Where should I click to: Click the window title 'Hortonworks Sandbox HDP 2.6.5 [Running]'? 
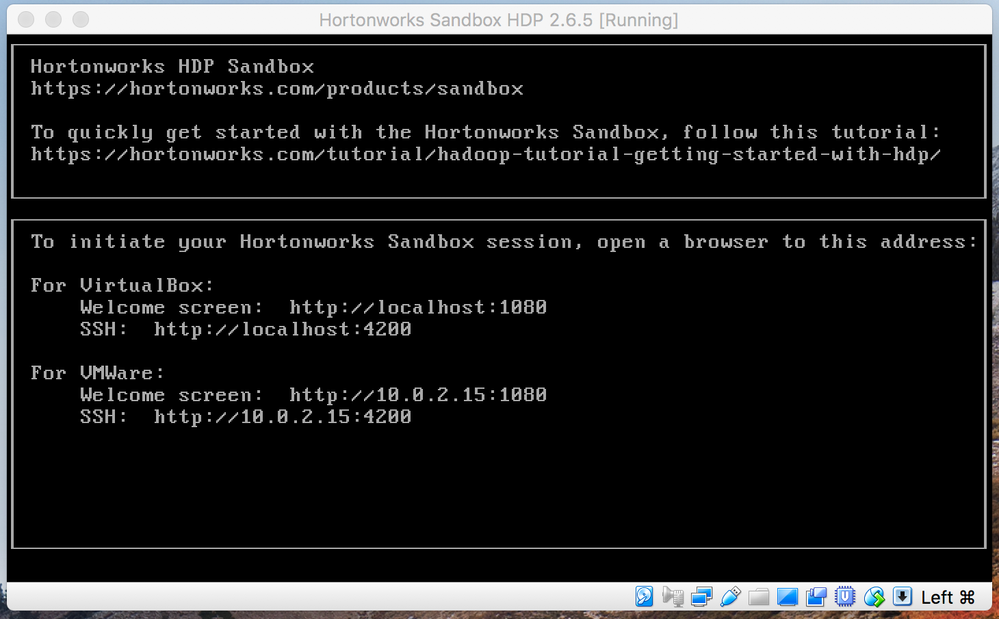(x=499, y=20)
